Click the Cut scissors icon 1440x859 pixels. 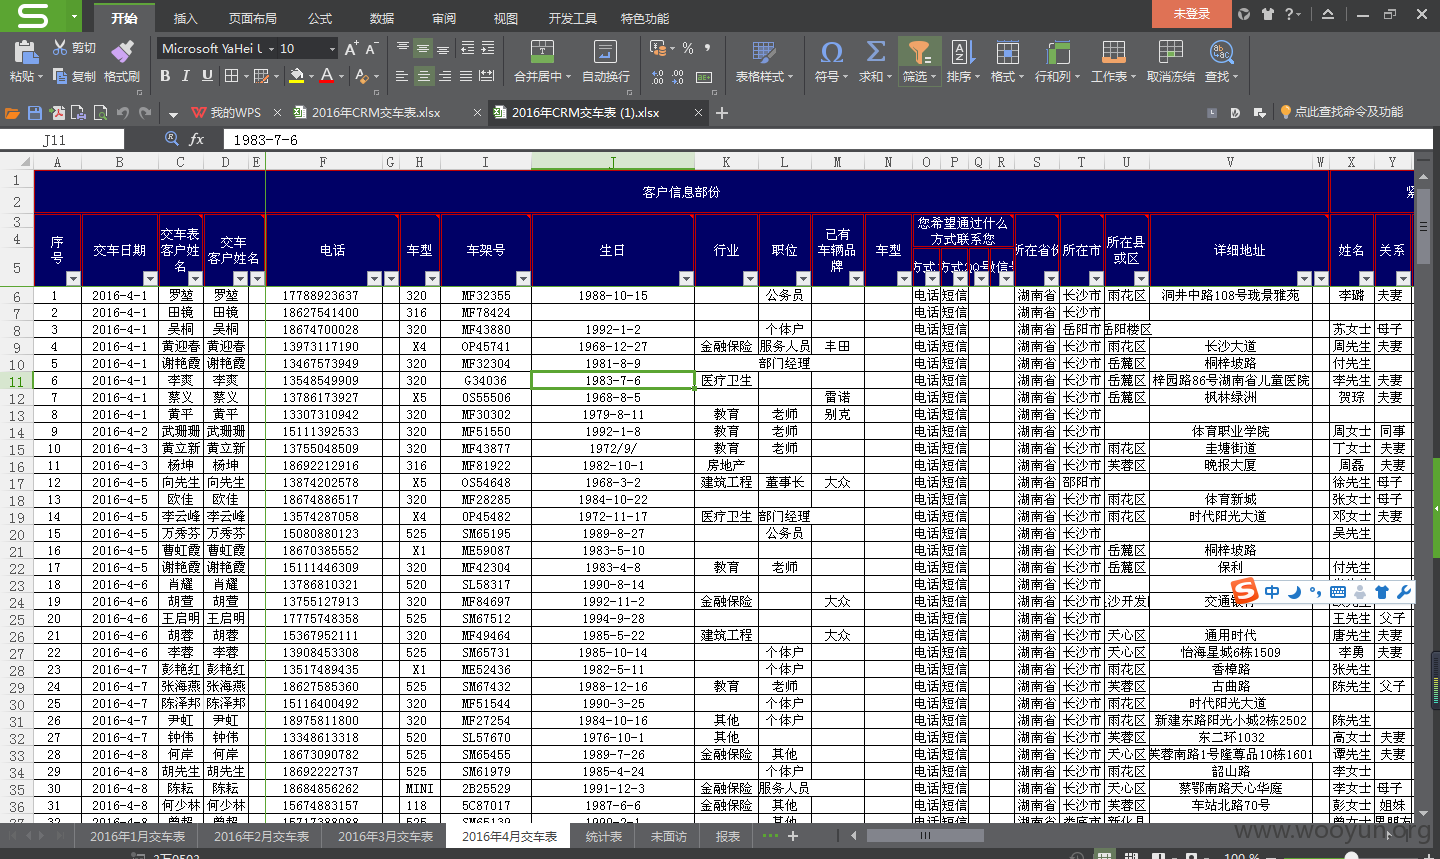pyautogui.click(x=60, y=48)
